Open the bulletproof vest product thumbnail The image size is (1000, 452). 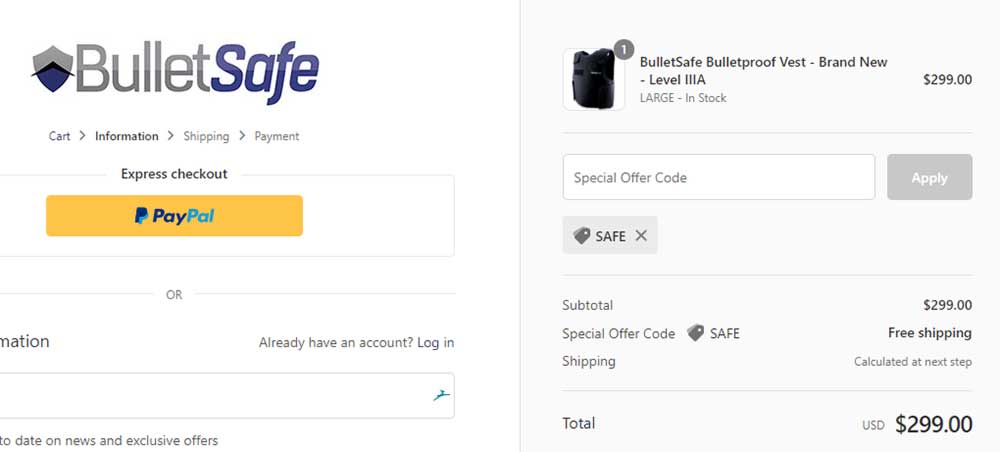tap(594, 79)
